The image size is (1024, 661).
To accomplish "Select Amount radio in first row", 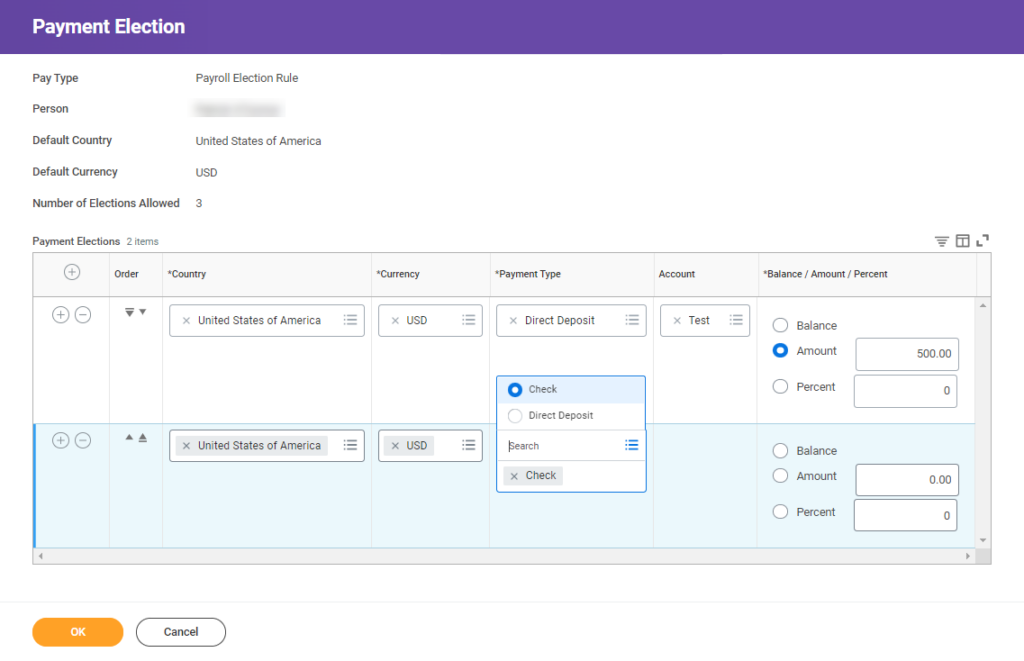I will pyautogui.click(x=780, y=351).
